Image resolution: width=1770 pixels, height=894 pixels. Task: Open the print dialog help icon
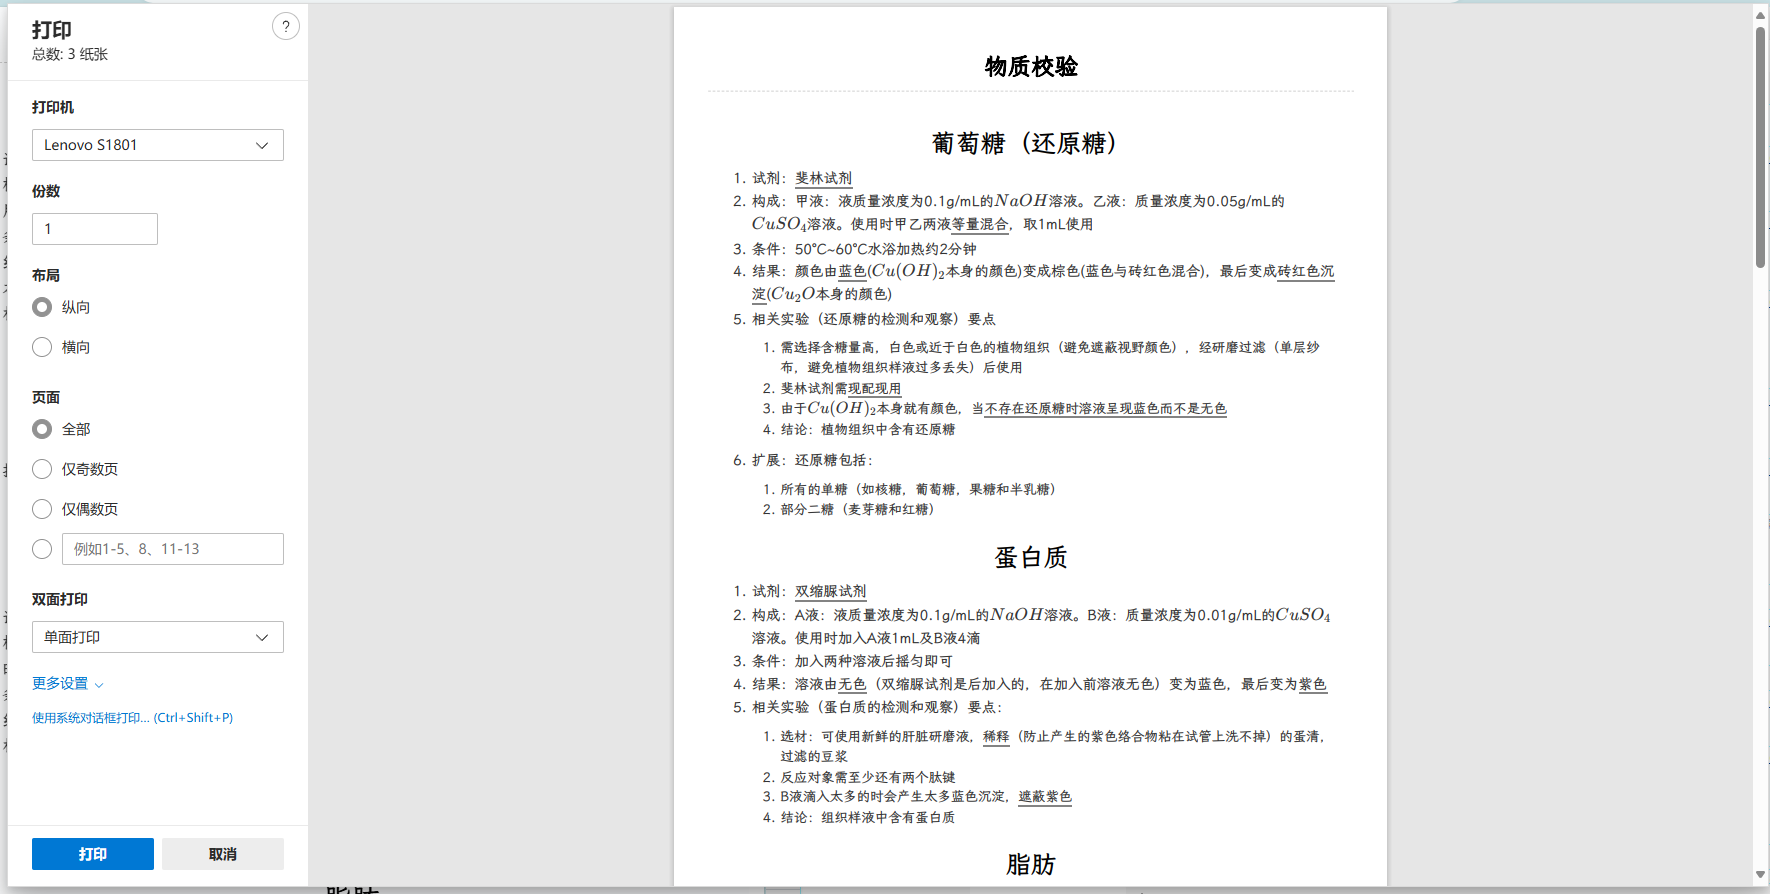(x=286, y=27)
